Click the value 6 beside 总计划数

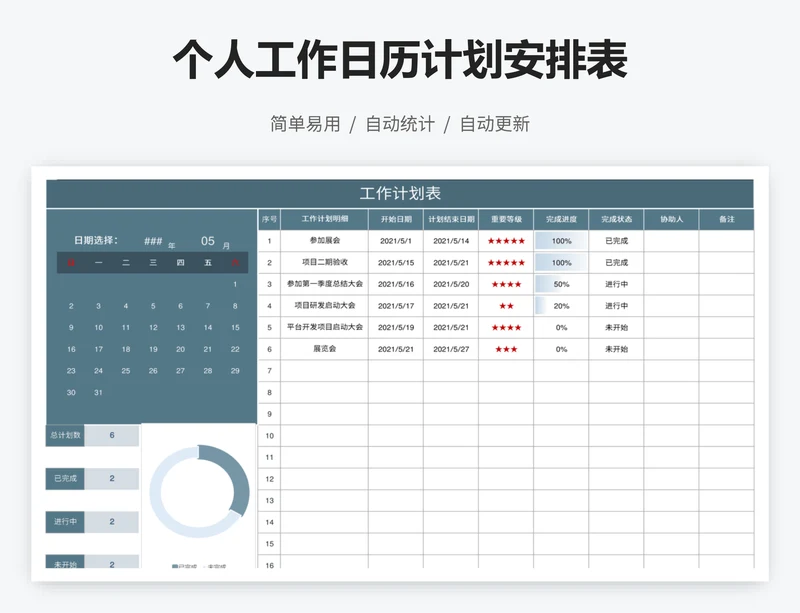click(x=112, y=435)
